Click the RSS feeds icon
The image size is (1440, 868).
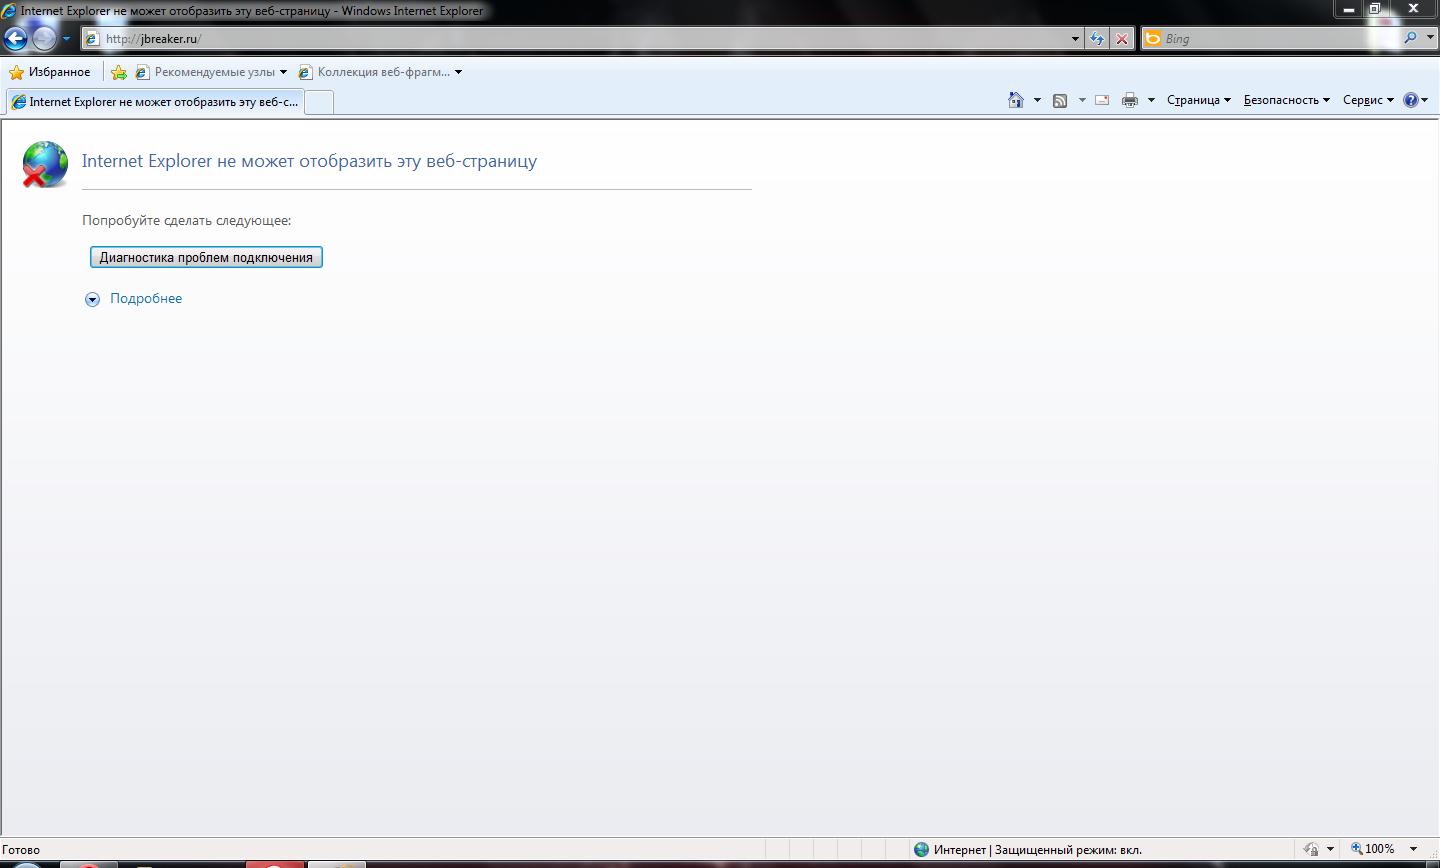tap(1060, 100)
